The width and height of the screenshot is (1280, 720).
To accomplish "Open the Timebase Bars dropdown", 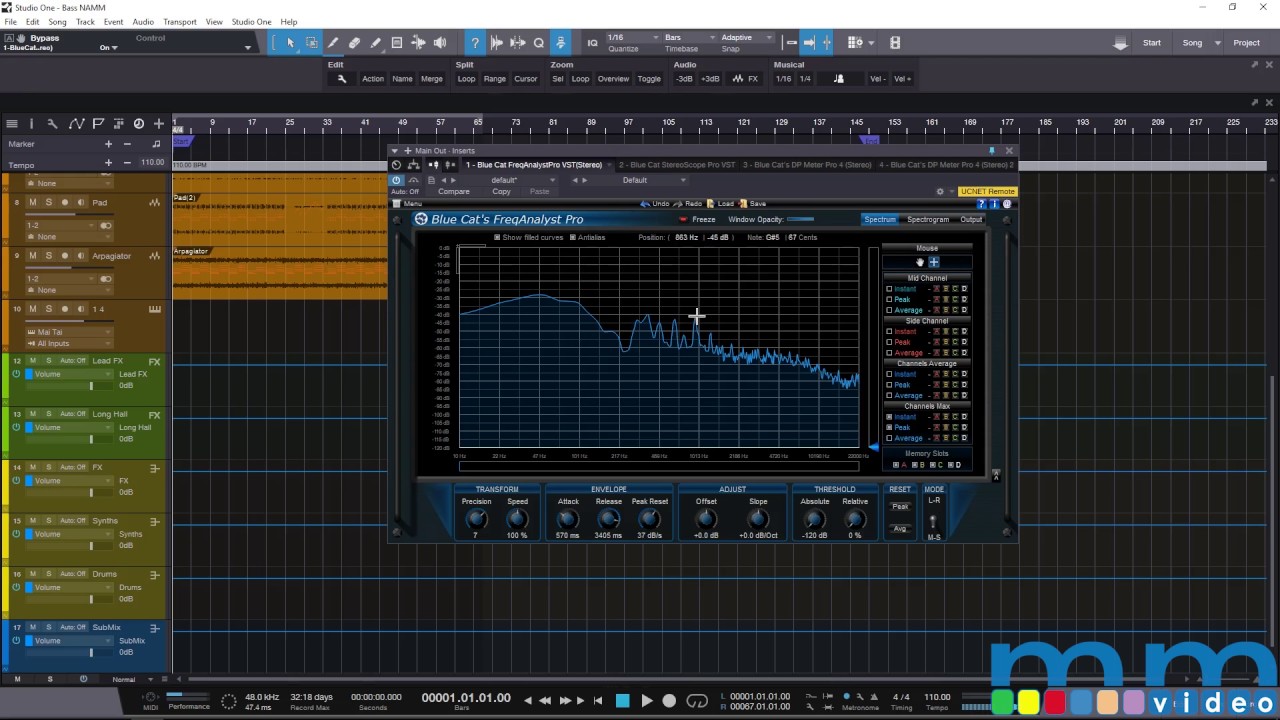I will (687, 37).
